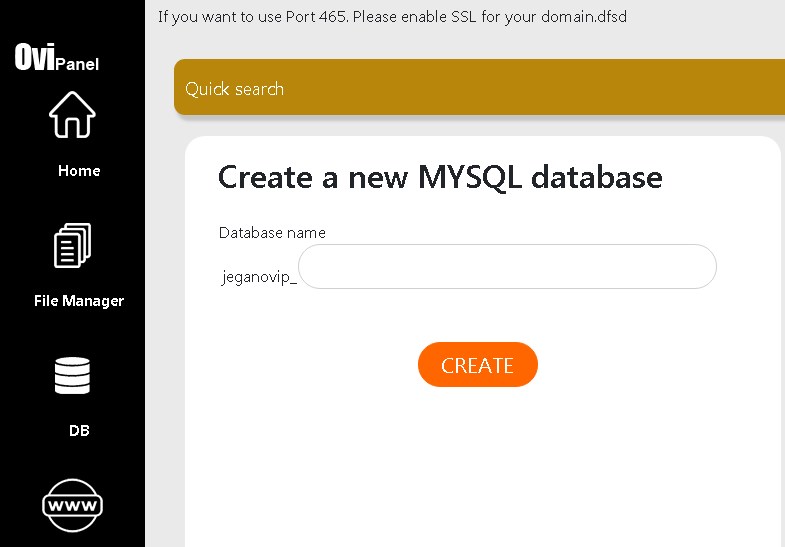Click the word 'Panel' in the logo
The height and width of the screenshot is (547, 785).
[x=78, y=65]
